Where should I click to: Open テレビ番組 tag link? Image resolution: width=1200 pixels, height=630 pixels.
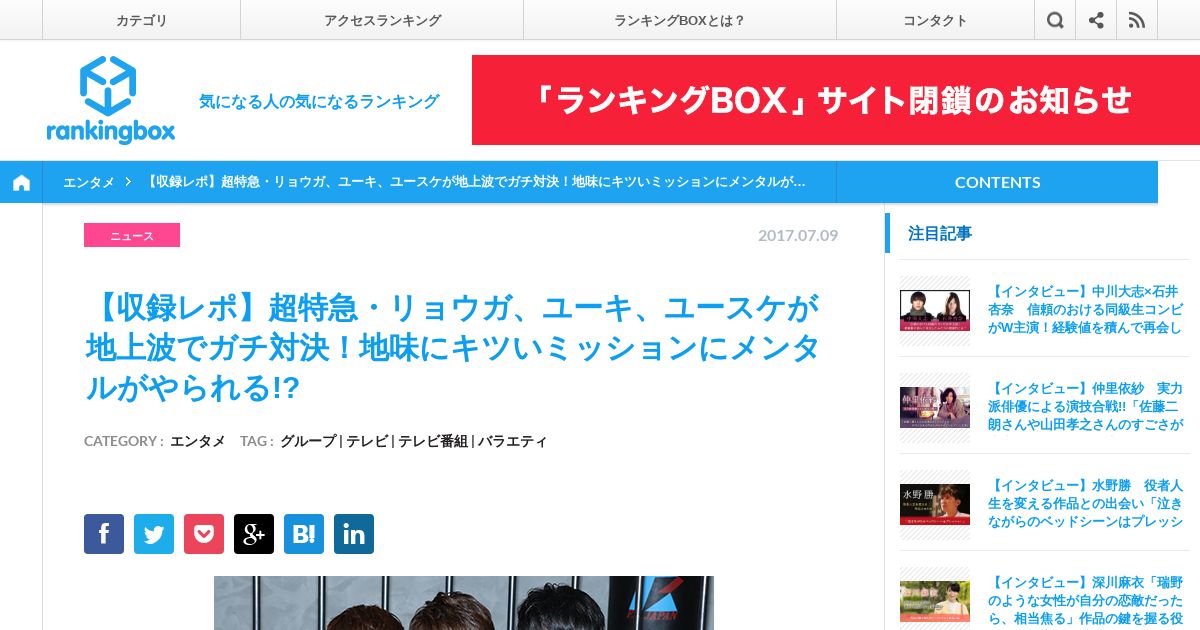pos(433,441)
